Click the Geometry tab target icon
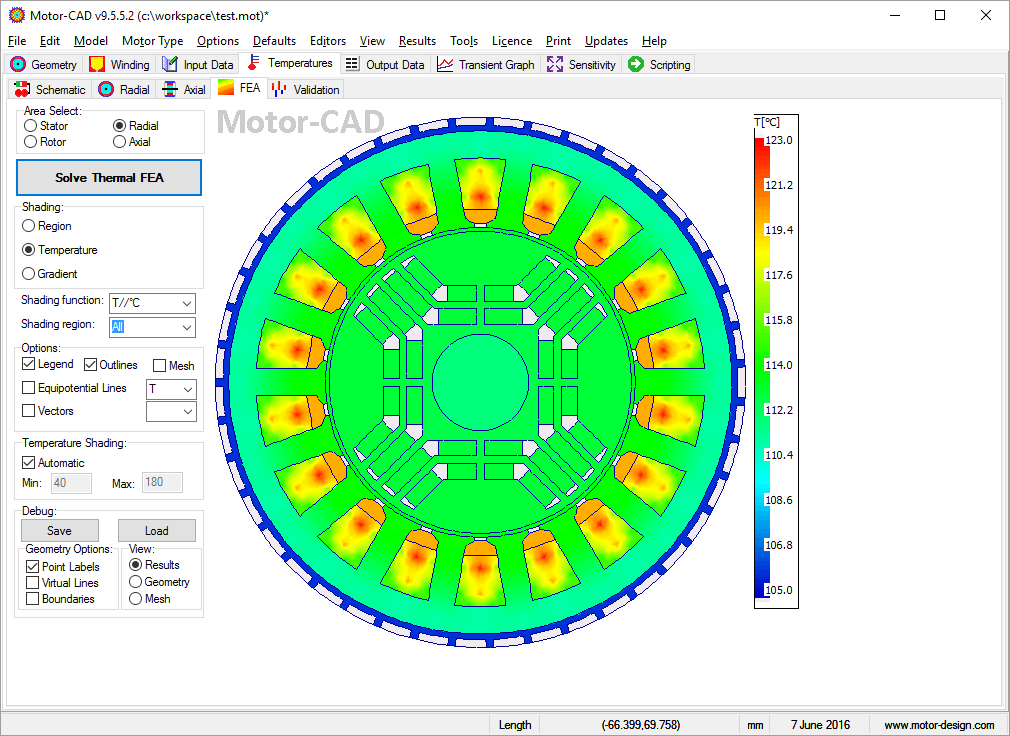Screen dimensions: 1010x736 (x=19, y=64)
